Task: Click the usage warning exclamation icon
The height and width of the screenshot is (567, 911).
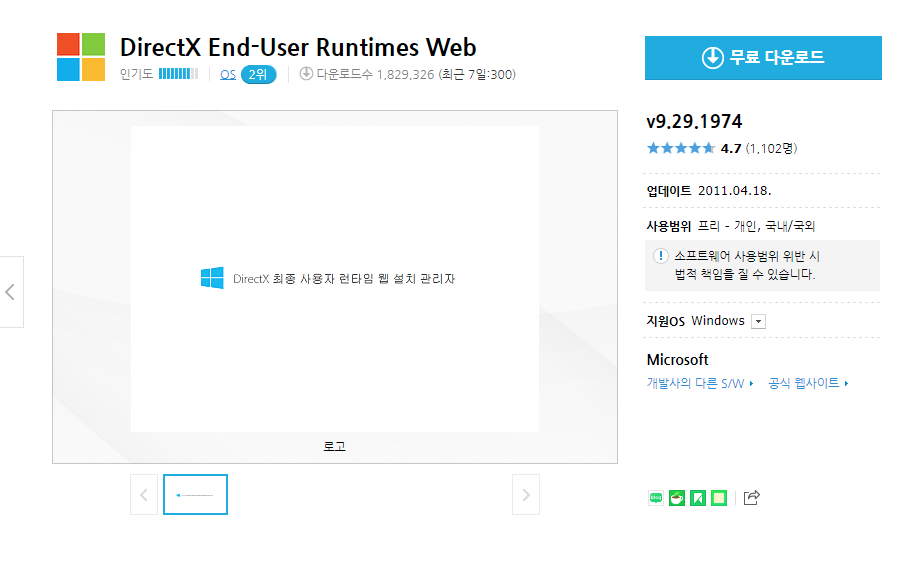Action: (x=661, y=256)
